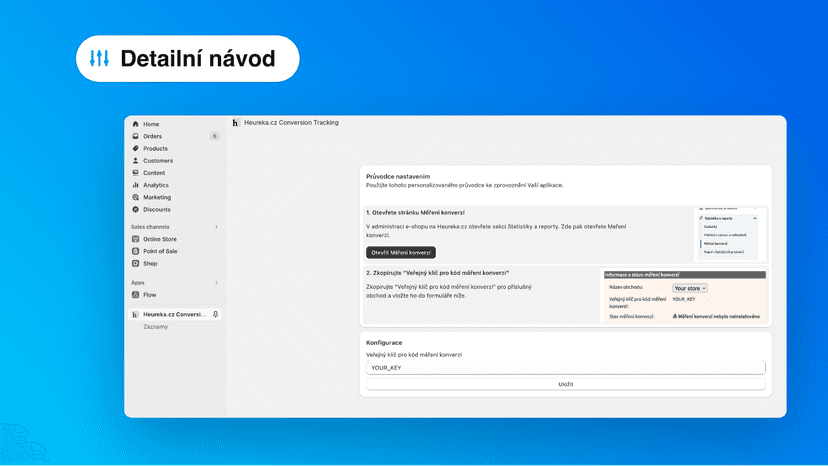828x466 pixels.
Task: Click the Veřejný klíč input field
Action: [x=566, y=368]
